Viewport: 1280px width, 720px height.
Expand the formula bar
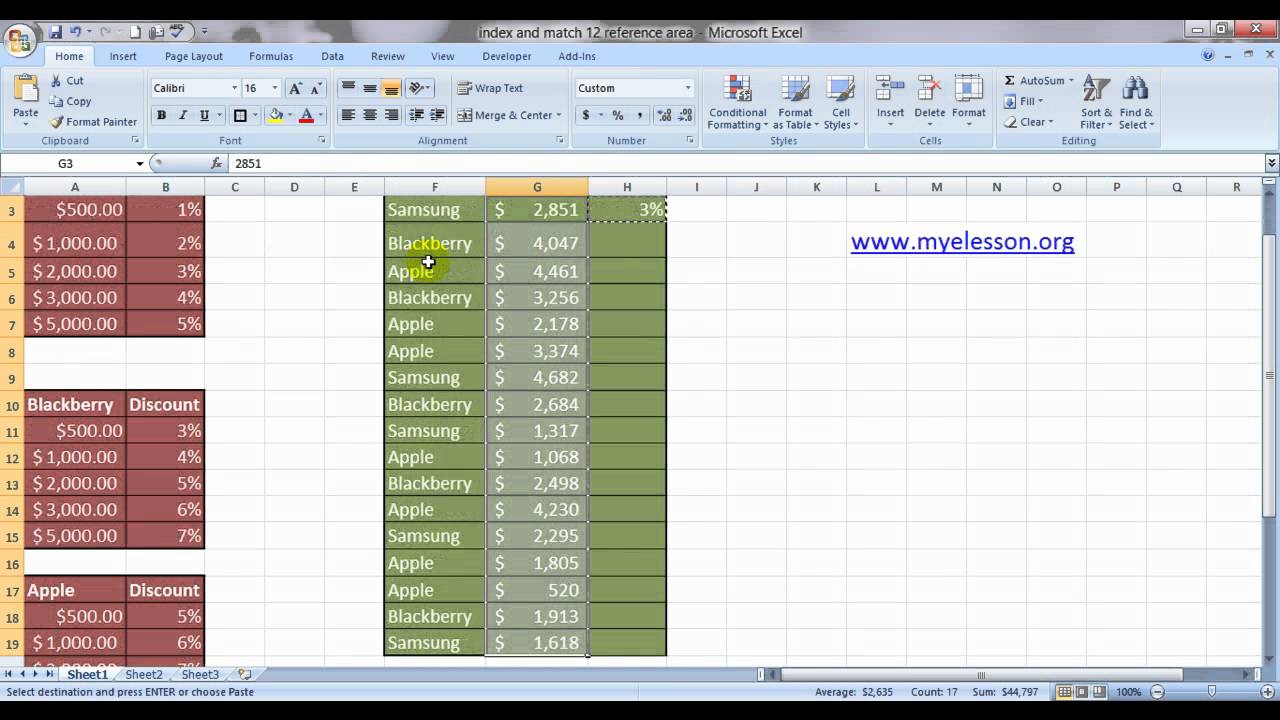click(1272, 163)
